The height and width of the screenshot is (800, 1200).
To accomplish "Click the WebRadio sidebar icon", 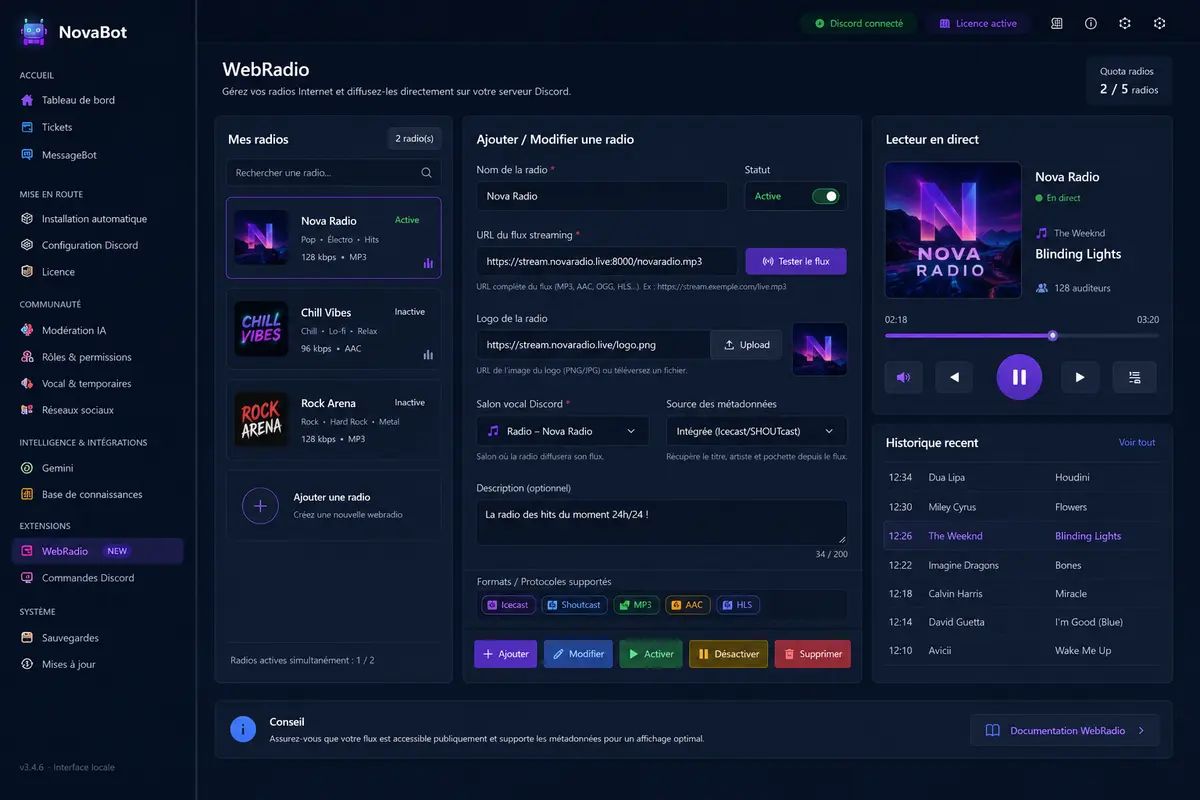I will tap(28, 551).
